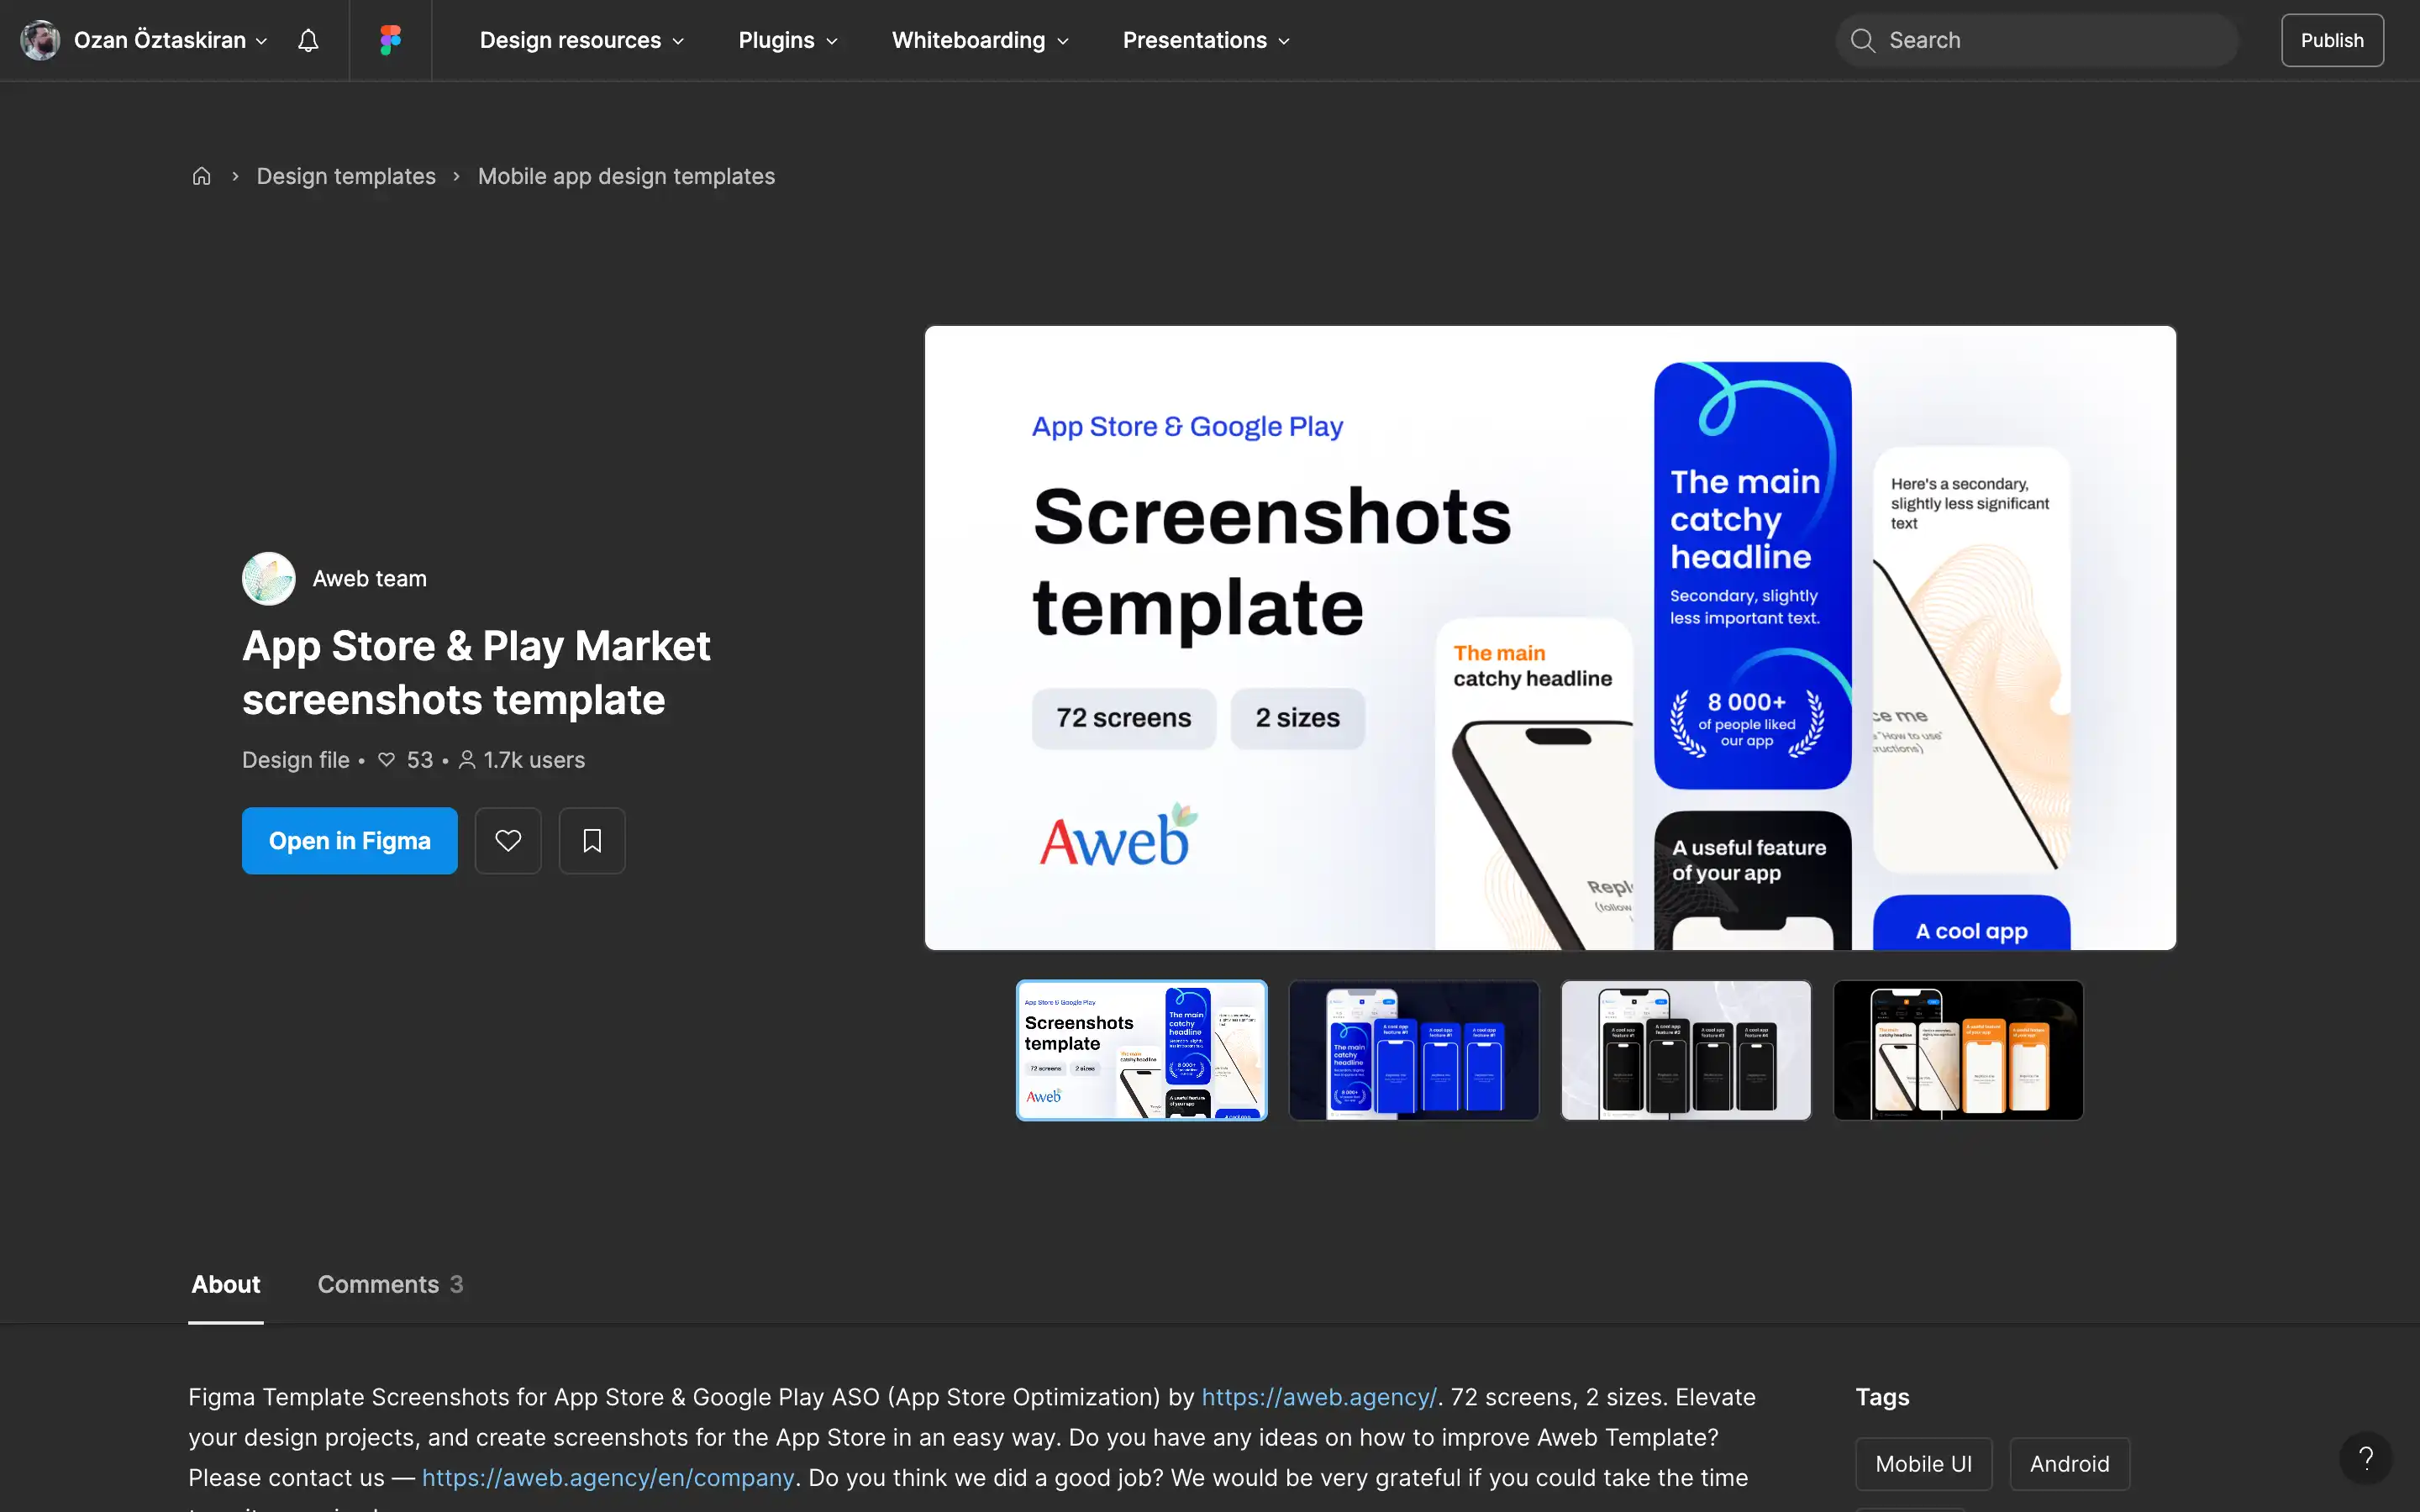Open aweb.agency/en/company link

point(608,1478)
